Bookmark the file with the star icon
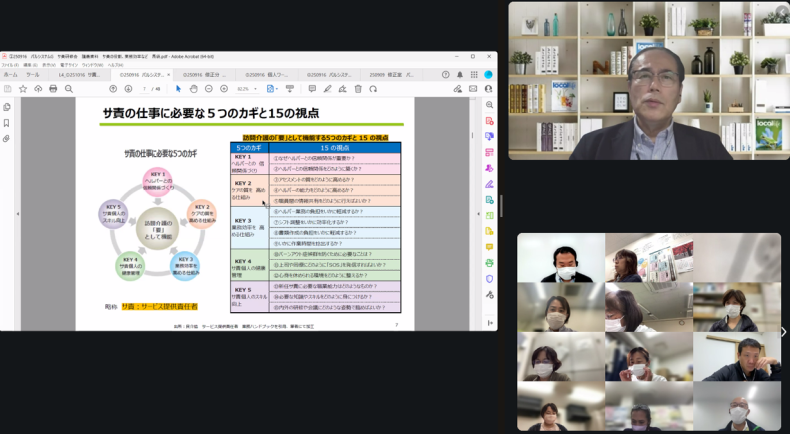Viewport: 790px width, 434px height. [x=23, y=88]
